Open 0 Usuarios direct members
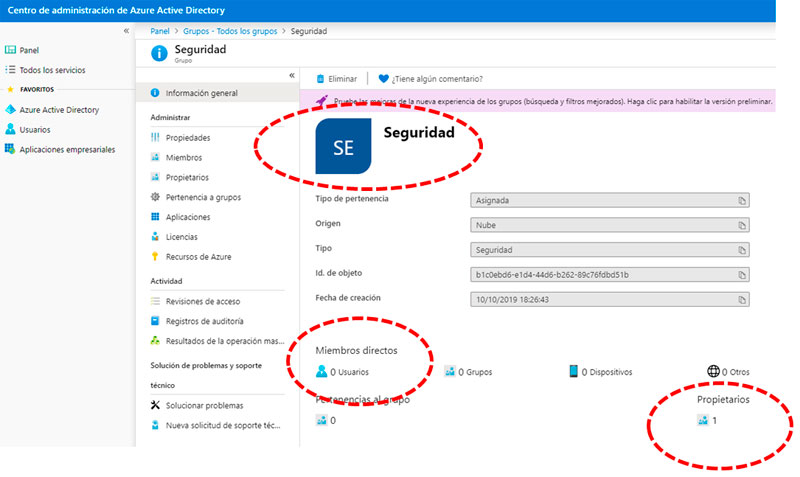Screen dimensions: 800x477 coord(342,371)
